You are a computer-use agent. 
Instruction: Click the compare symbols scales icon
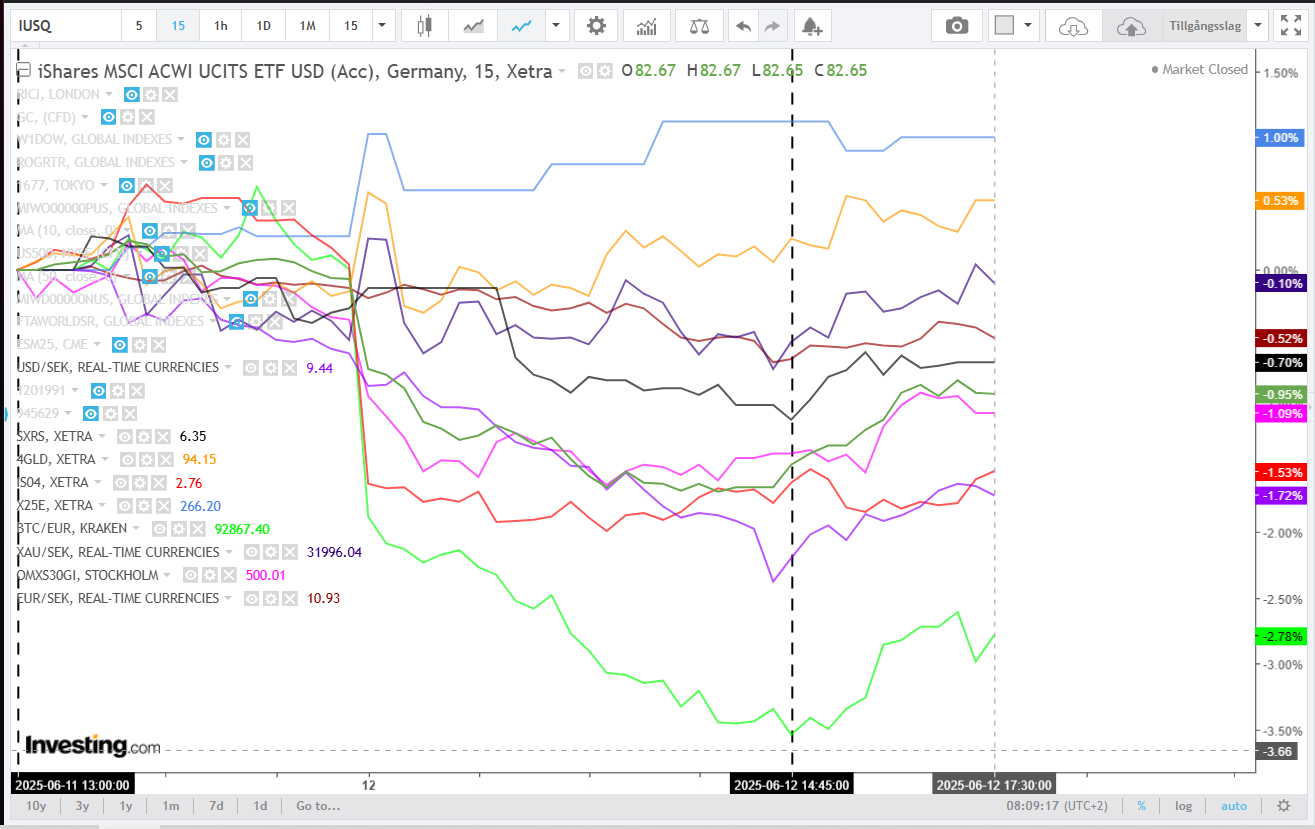pyautogui.click(x=699, y=26)
